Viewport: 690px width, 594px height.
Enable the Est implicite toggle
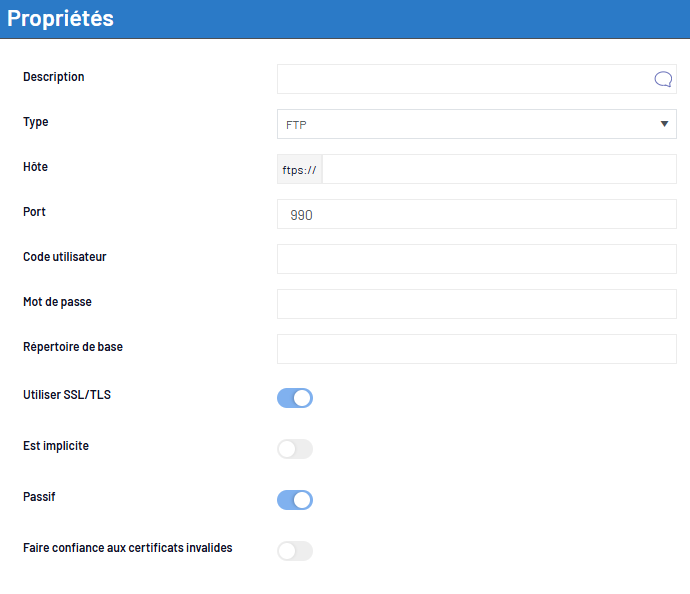295,449
